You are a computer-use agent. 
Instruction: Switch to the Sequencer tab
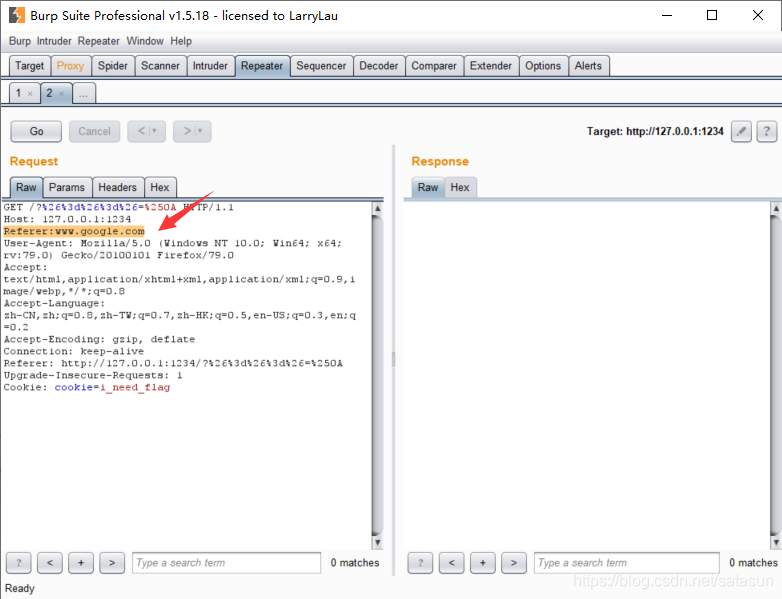[x=321, y=66]
